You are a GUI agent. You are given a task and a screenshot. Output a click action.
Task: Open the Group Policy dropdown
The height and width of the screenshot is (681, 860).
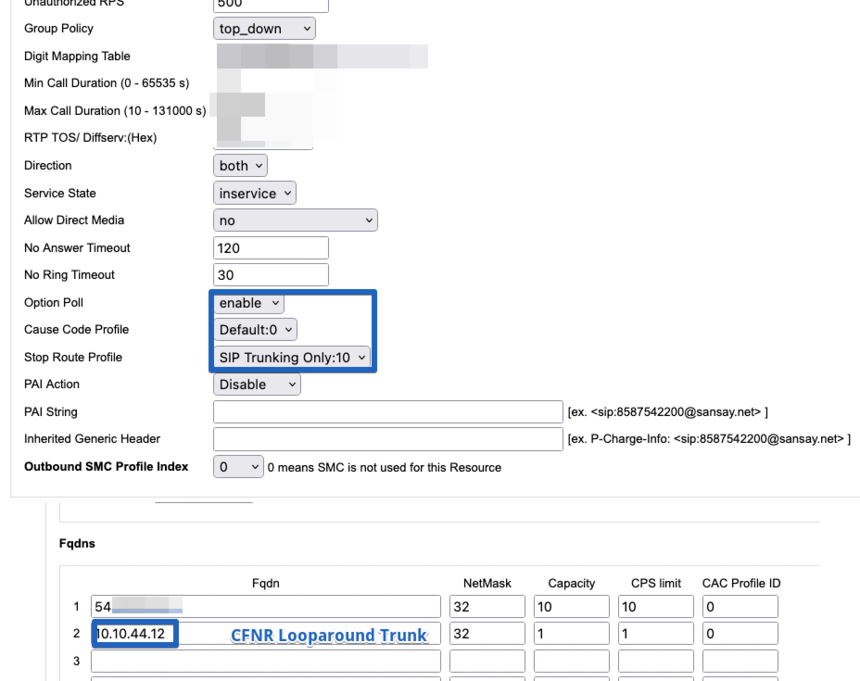[264, 29]
